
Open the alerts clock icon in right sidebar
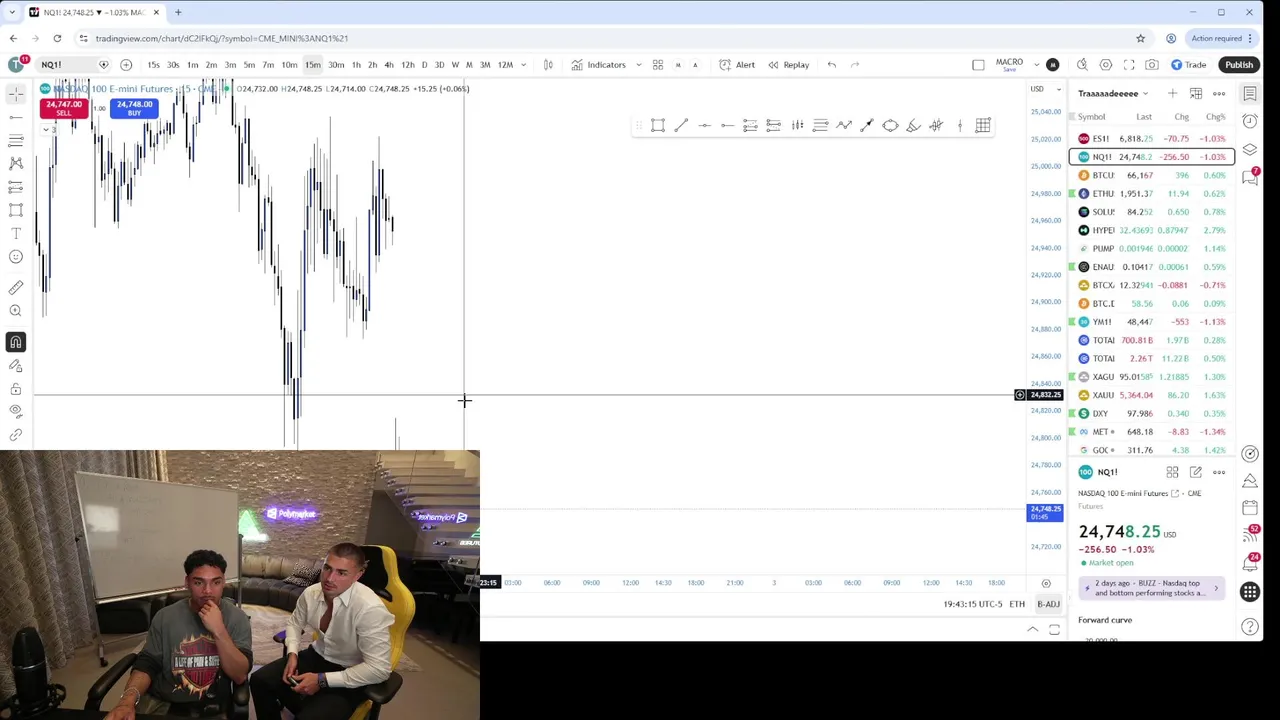(x=1250, y=121)
